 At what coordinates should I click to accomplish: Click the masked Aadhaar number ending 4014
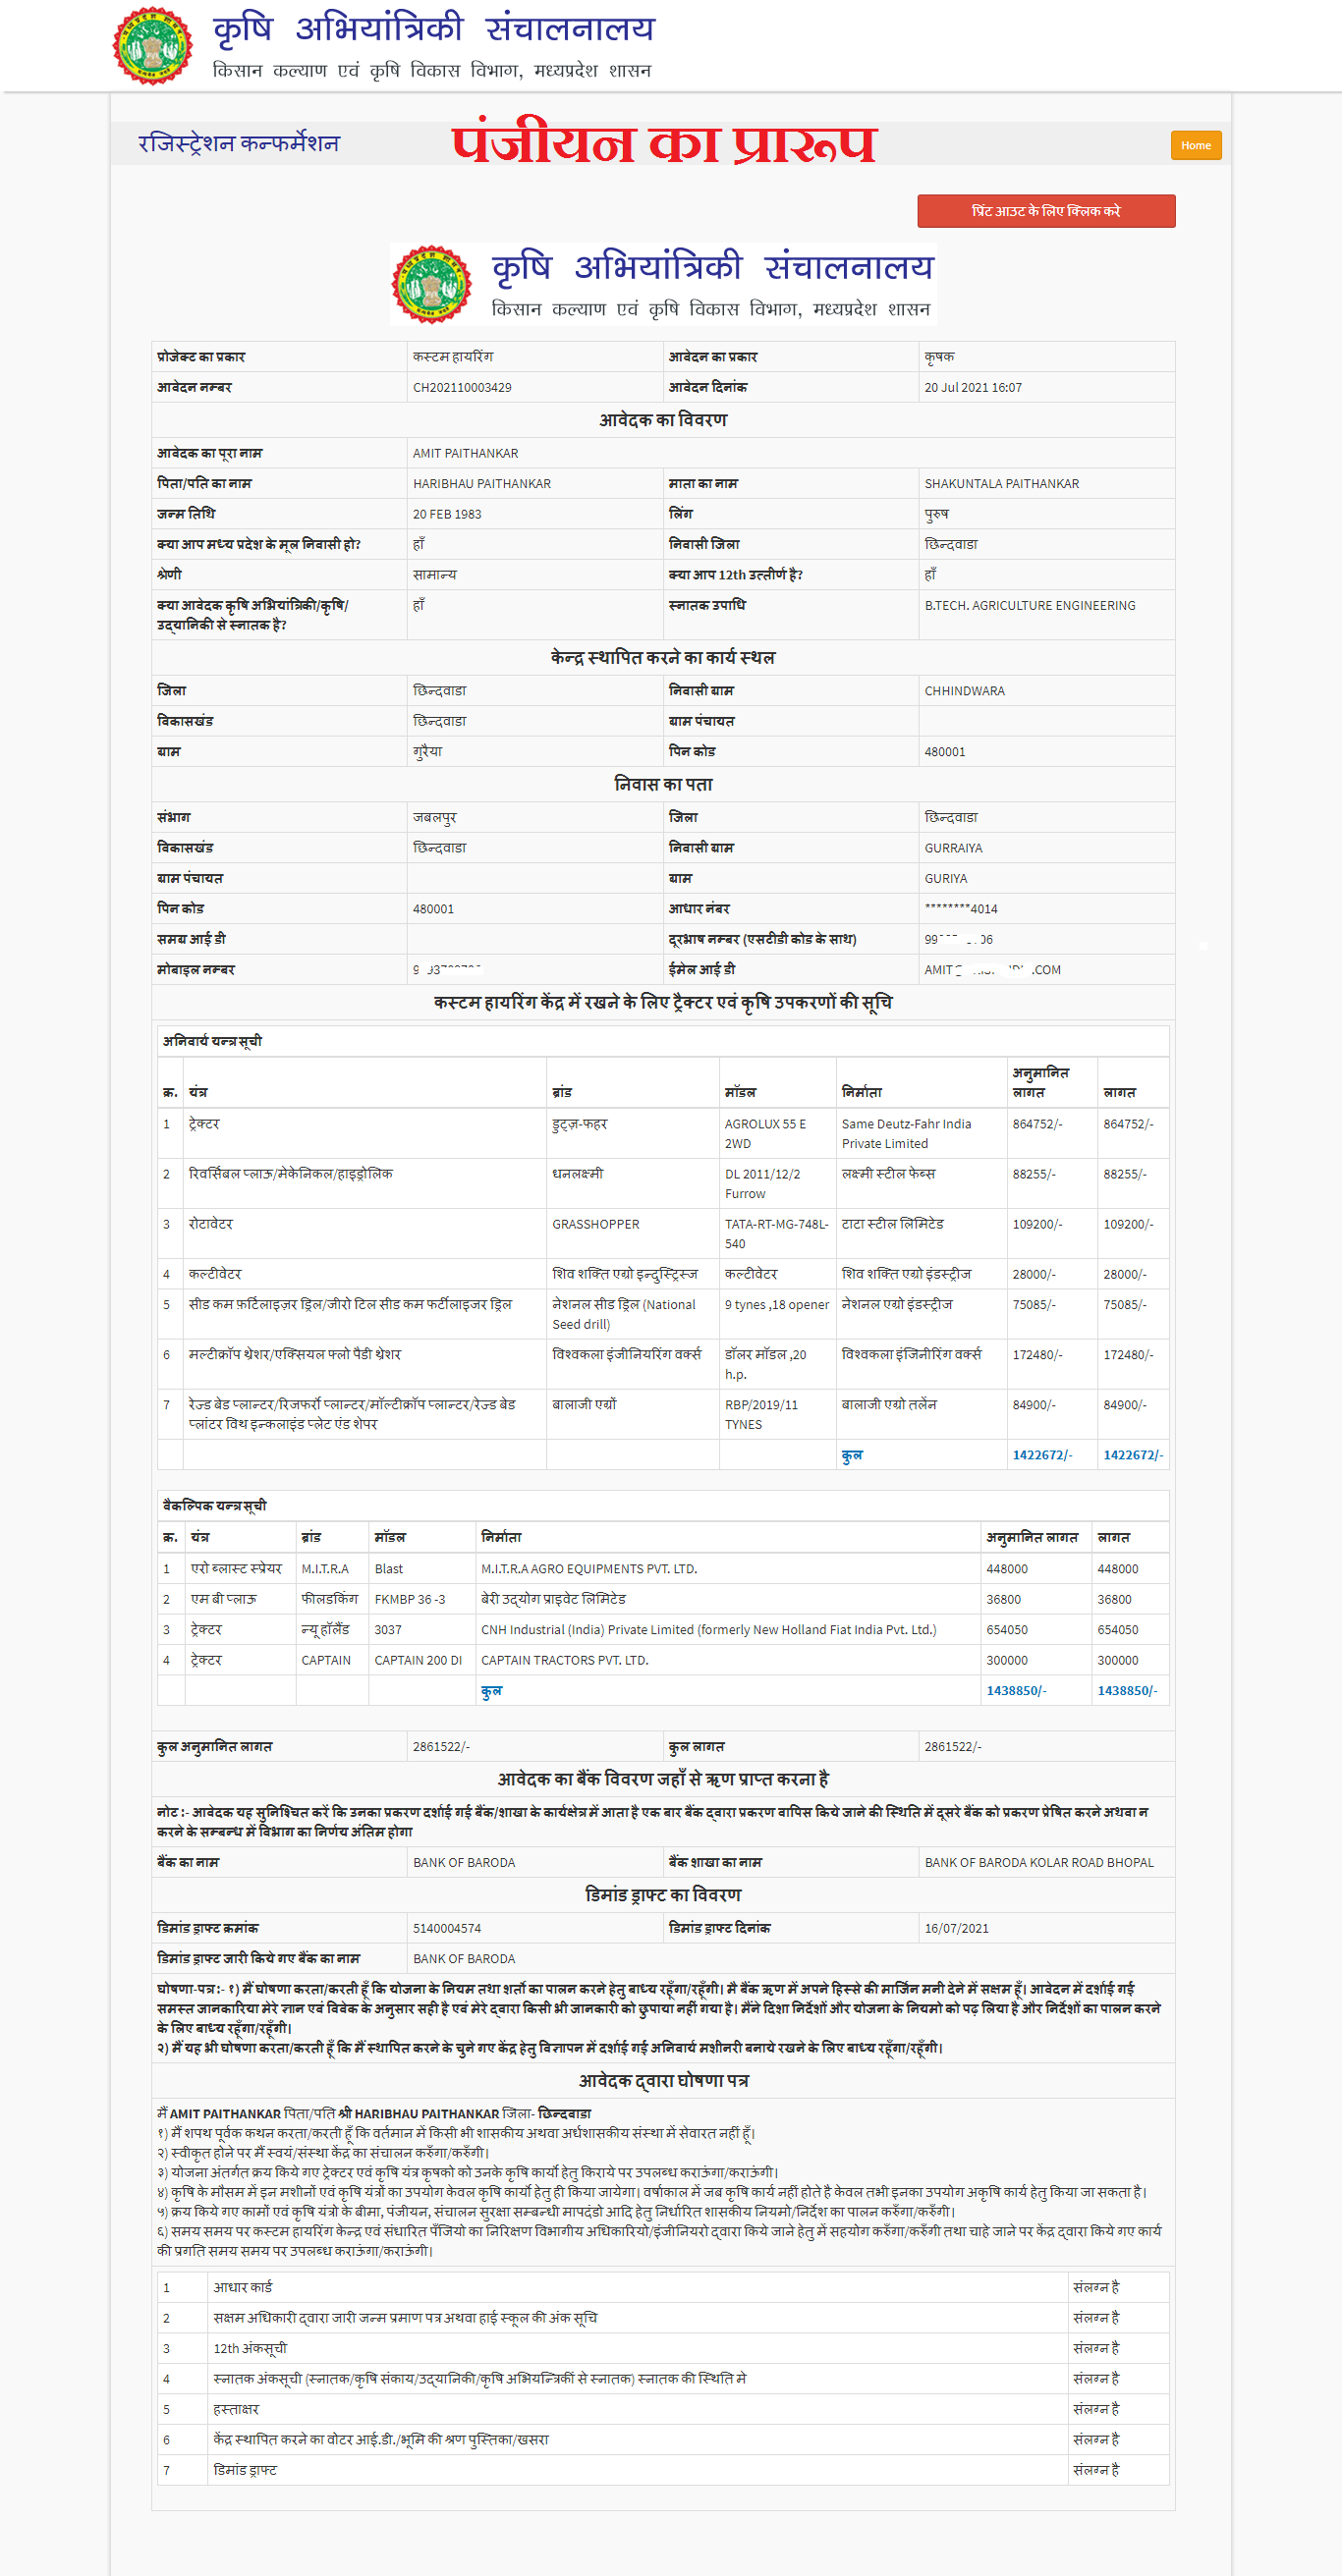pos(961,910)
